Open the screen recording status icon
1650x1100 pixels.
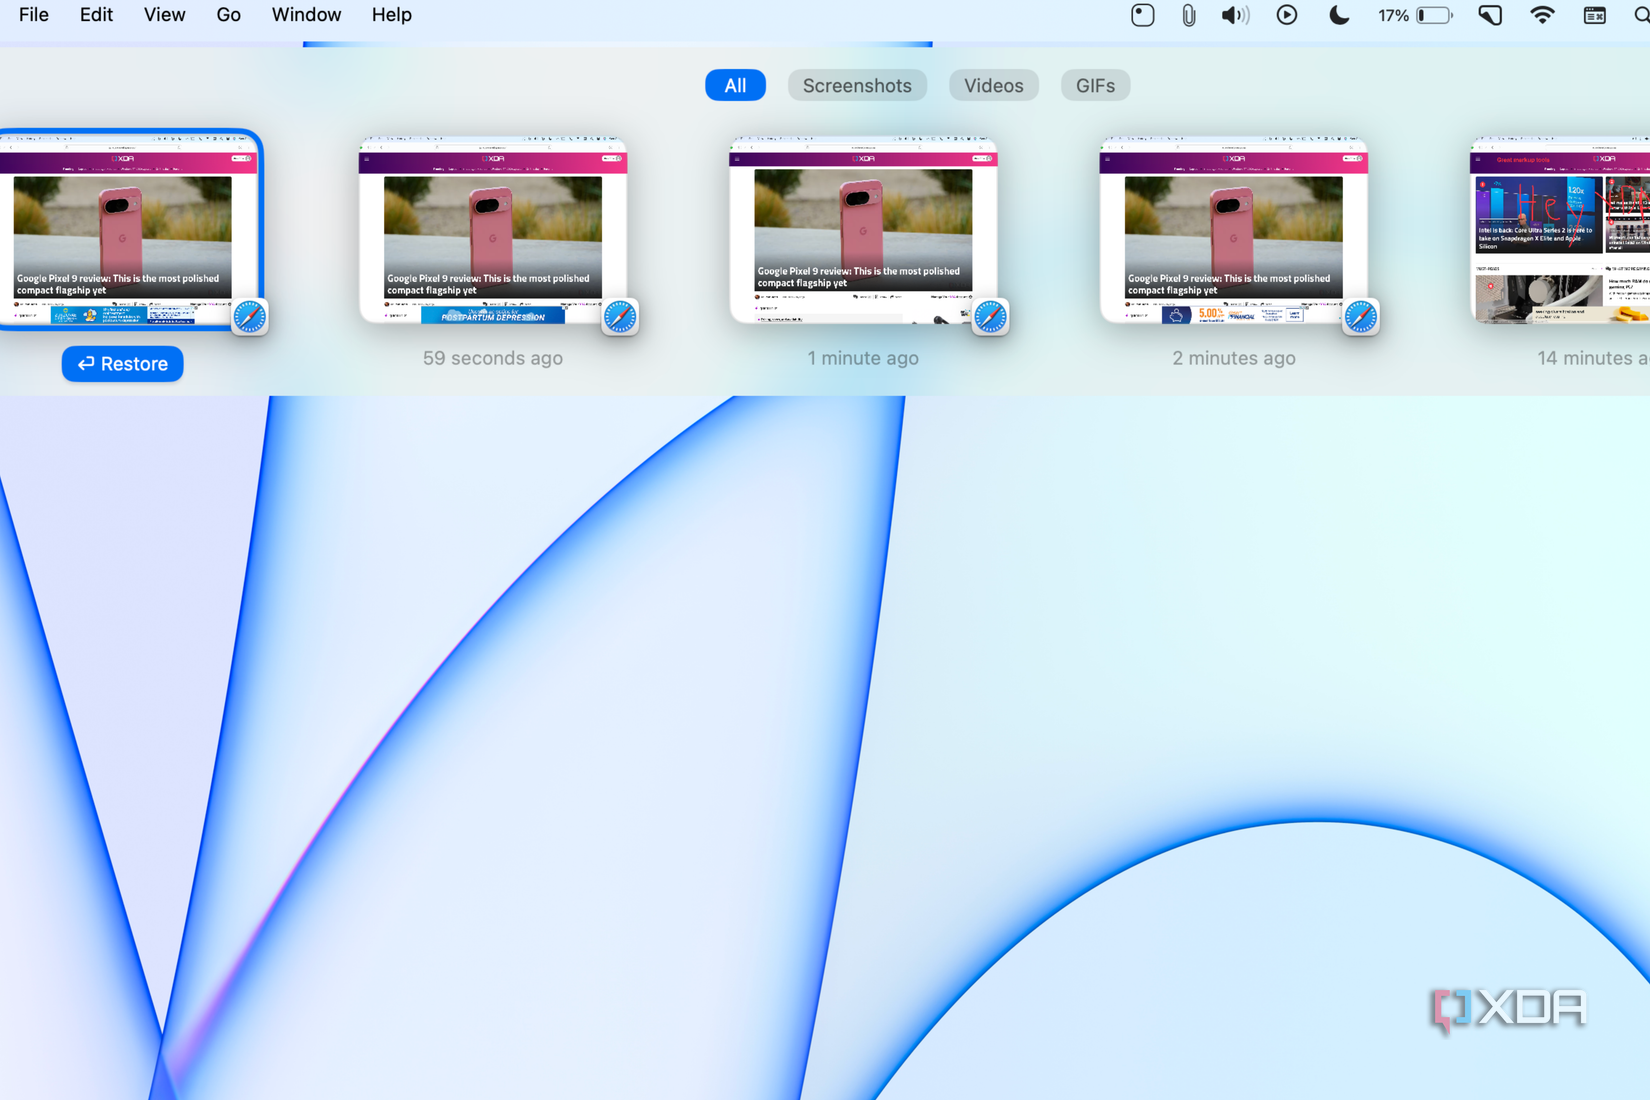tap(1142, 15)
